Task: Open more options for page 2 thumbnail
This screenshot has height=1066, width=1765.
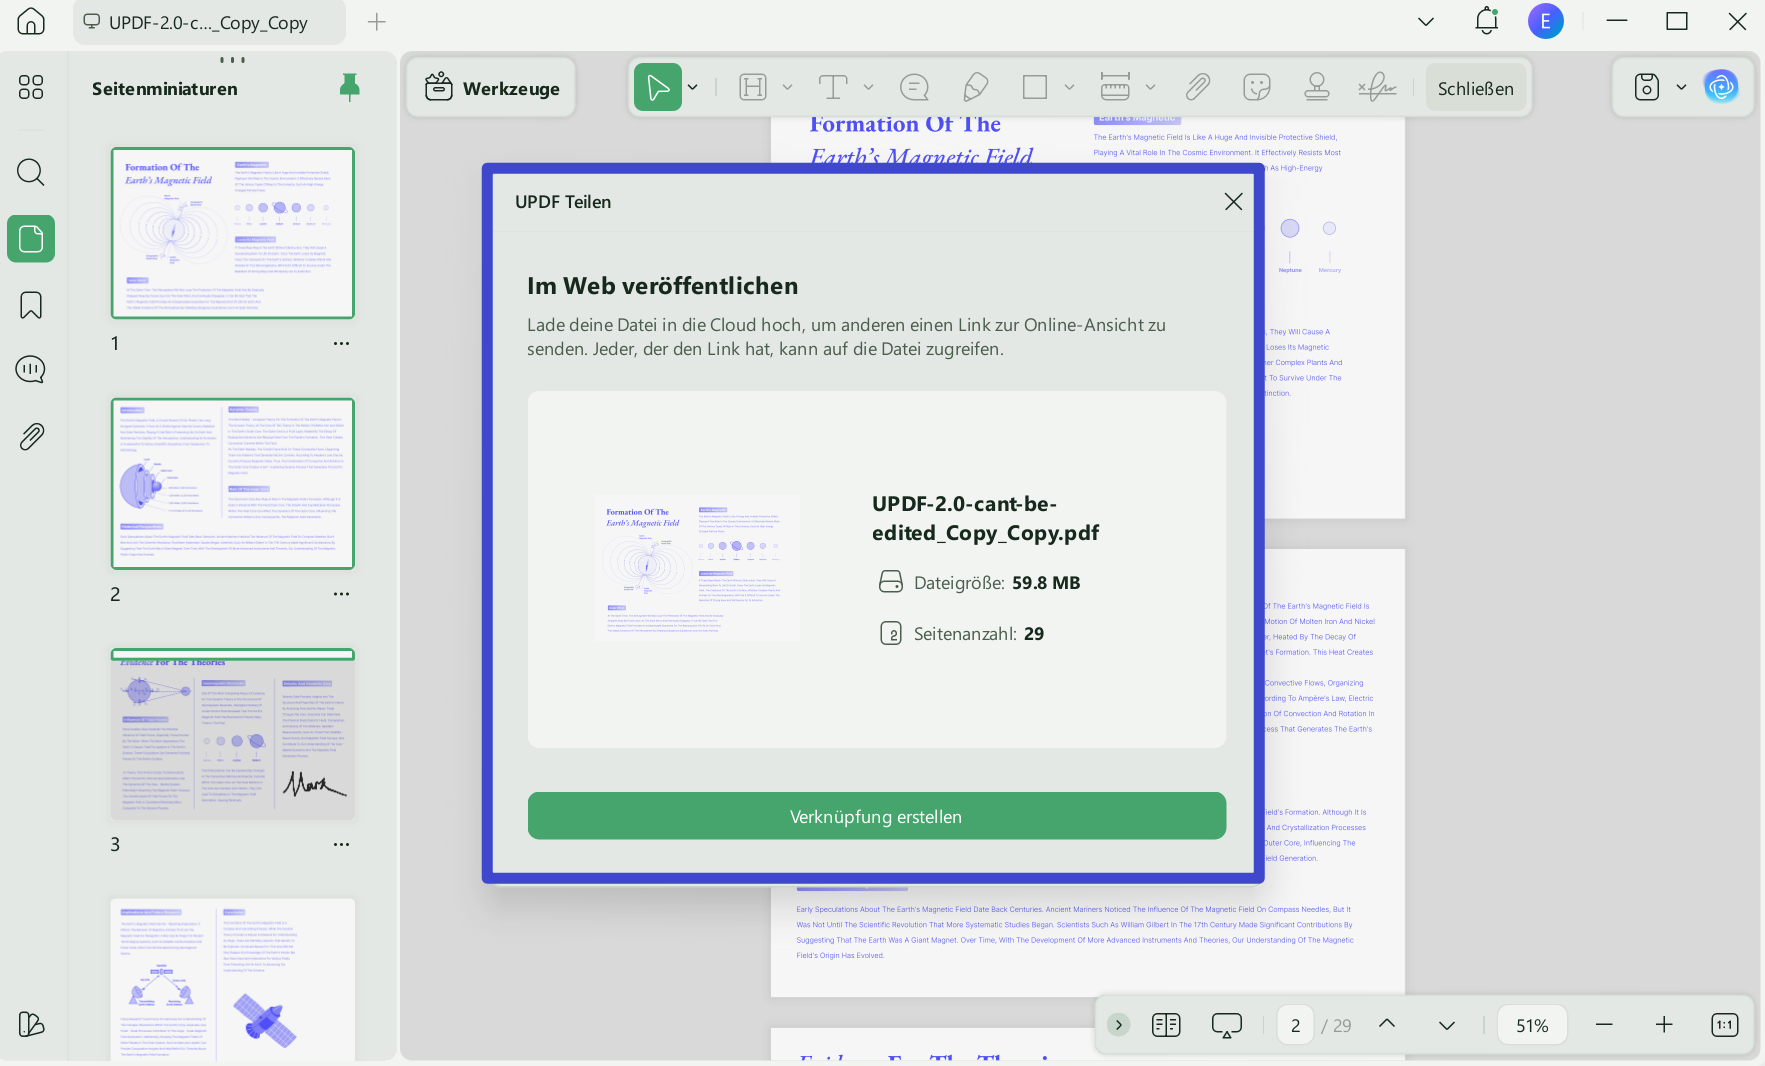Action: (x=342, y=594)
